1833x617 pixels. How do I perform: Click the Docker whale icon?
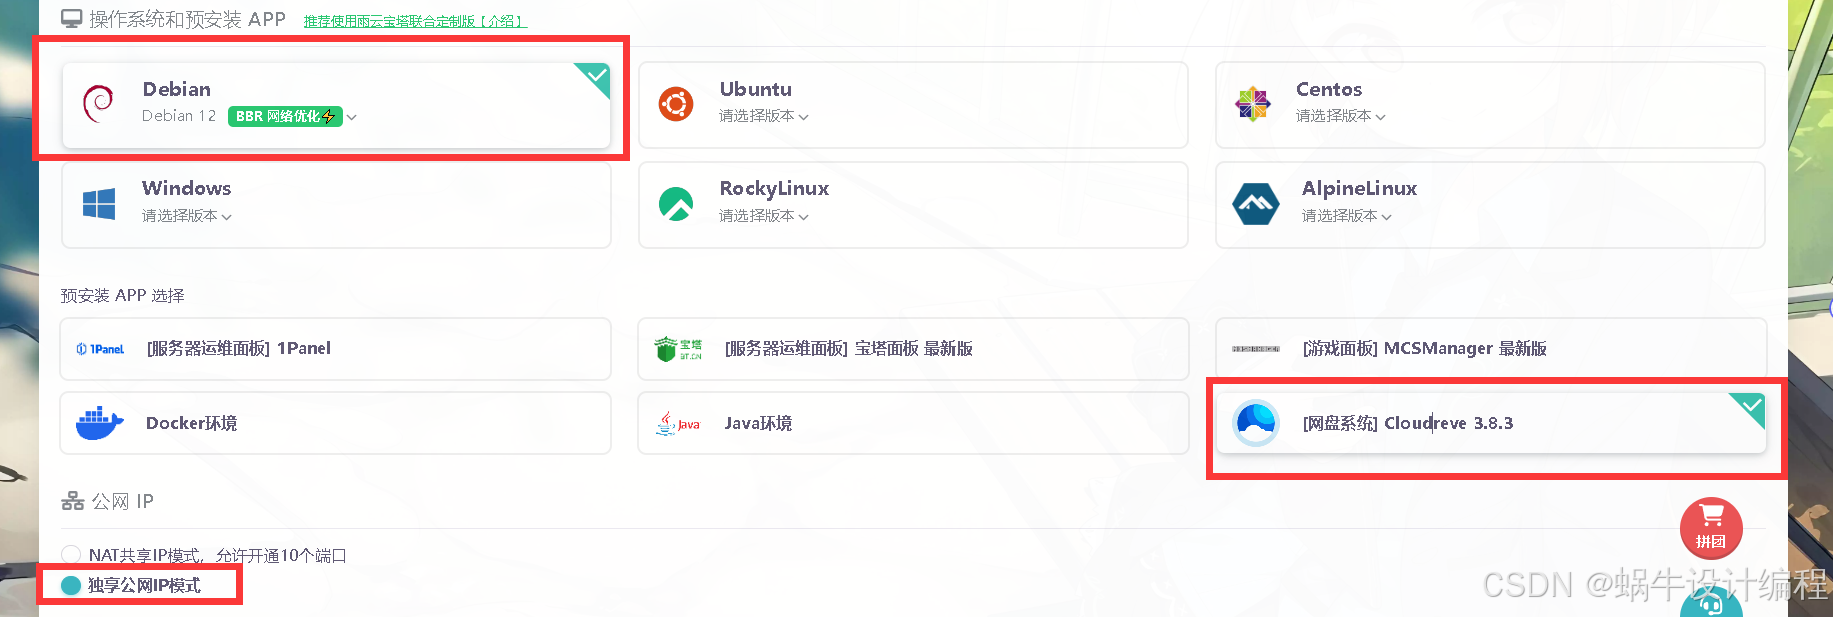[99, 423]
